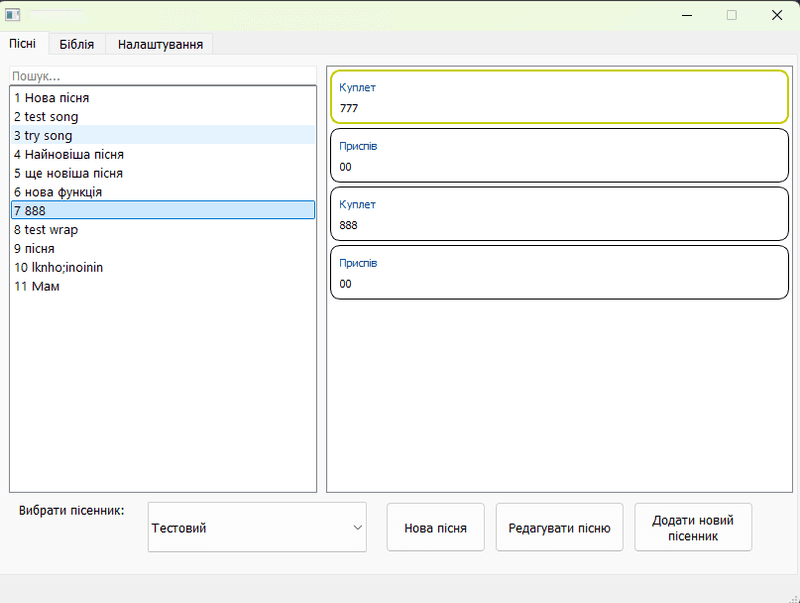Click the app icon in title bar

click(13, 15)
